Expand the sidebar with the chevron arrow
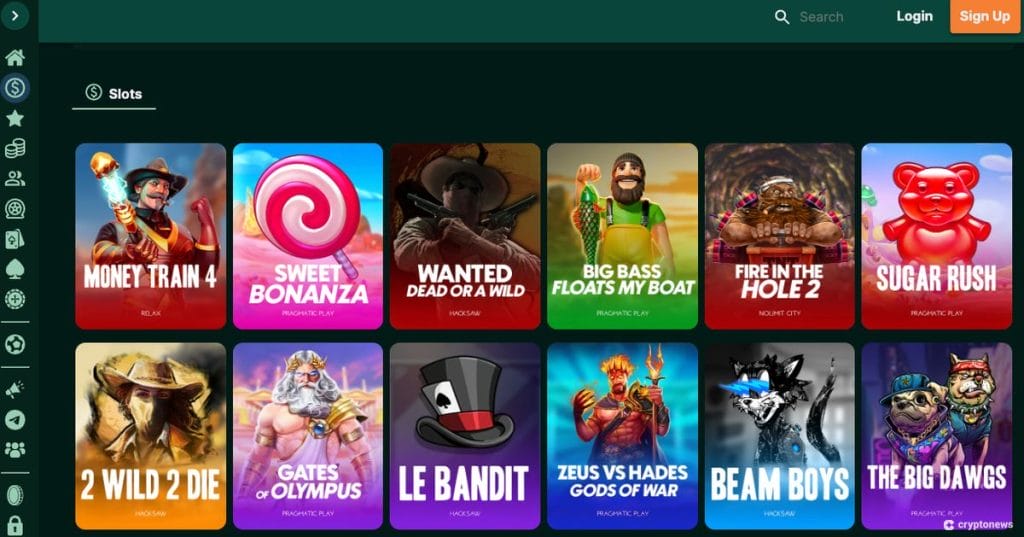1024x537 pixels. [x=15, y=16]
